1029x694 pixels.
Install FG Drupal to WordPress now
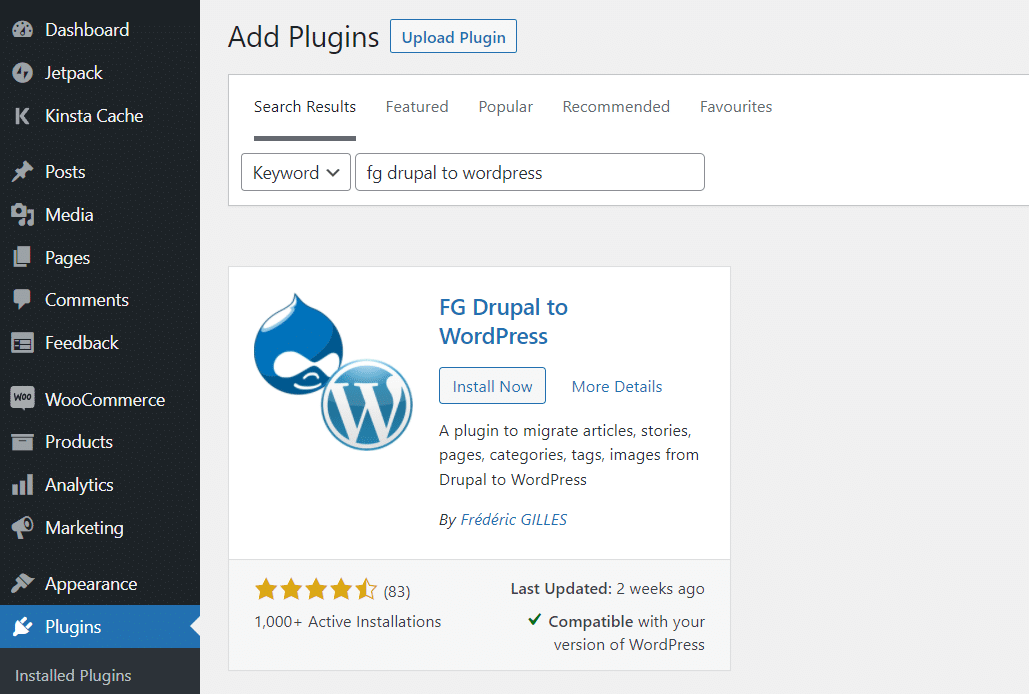(x=492, y=385)
